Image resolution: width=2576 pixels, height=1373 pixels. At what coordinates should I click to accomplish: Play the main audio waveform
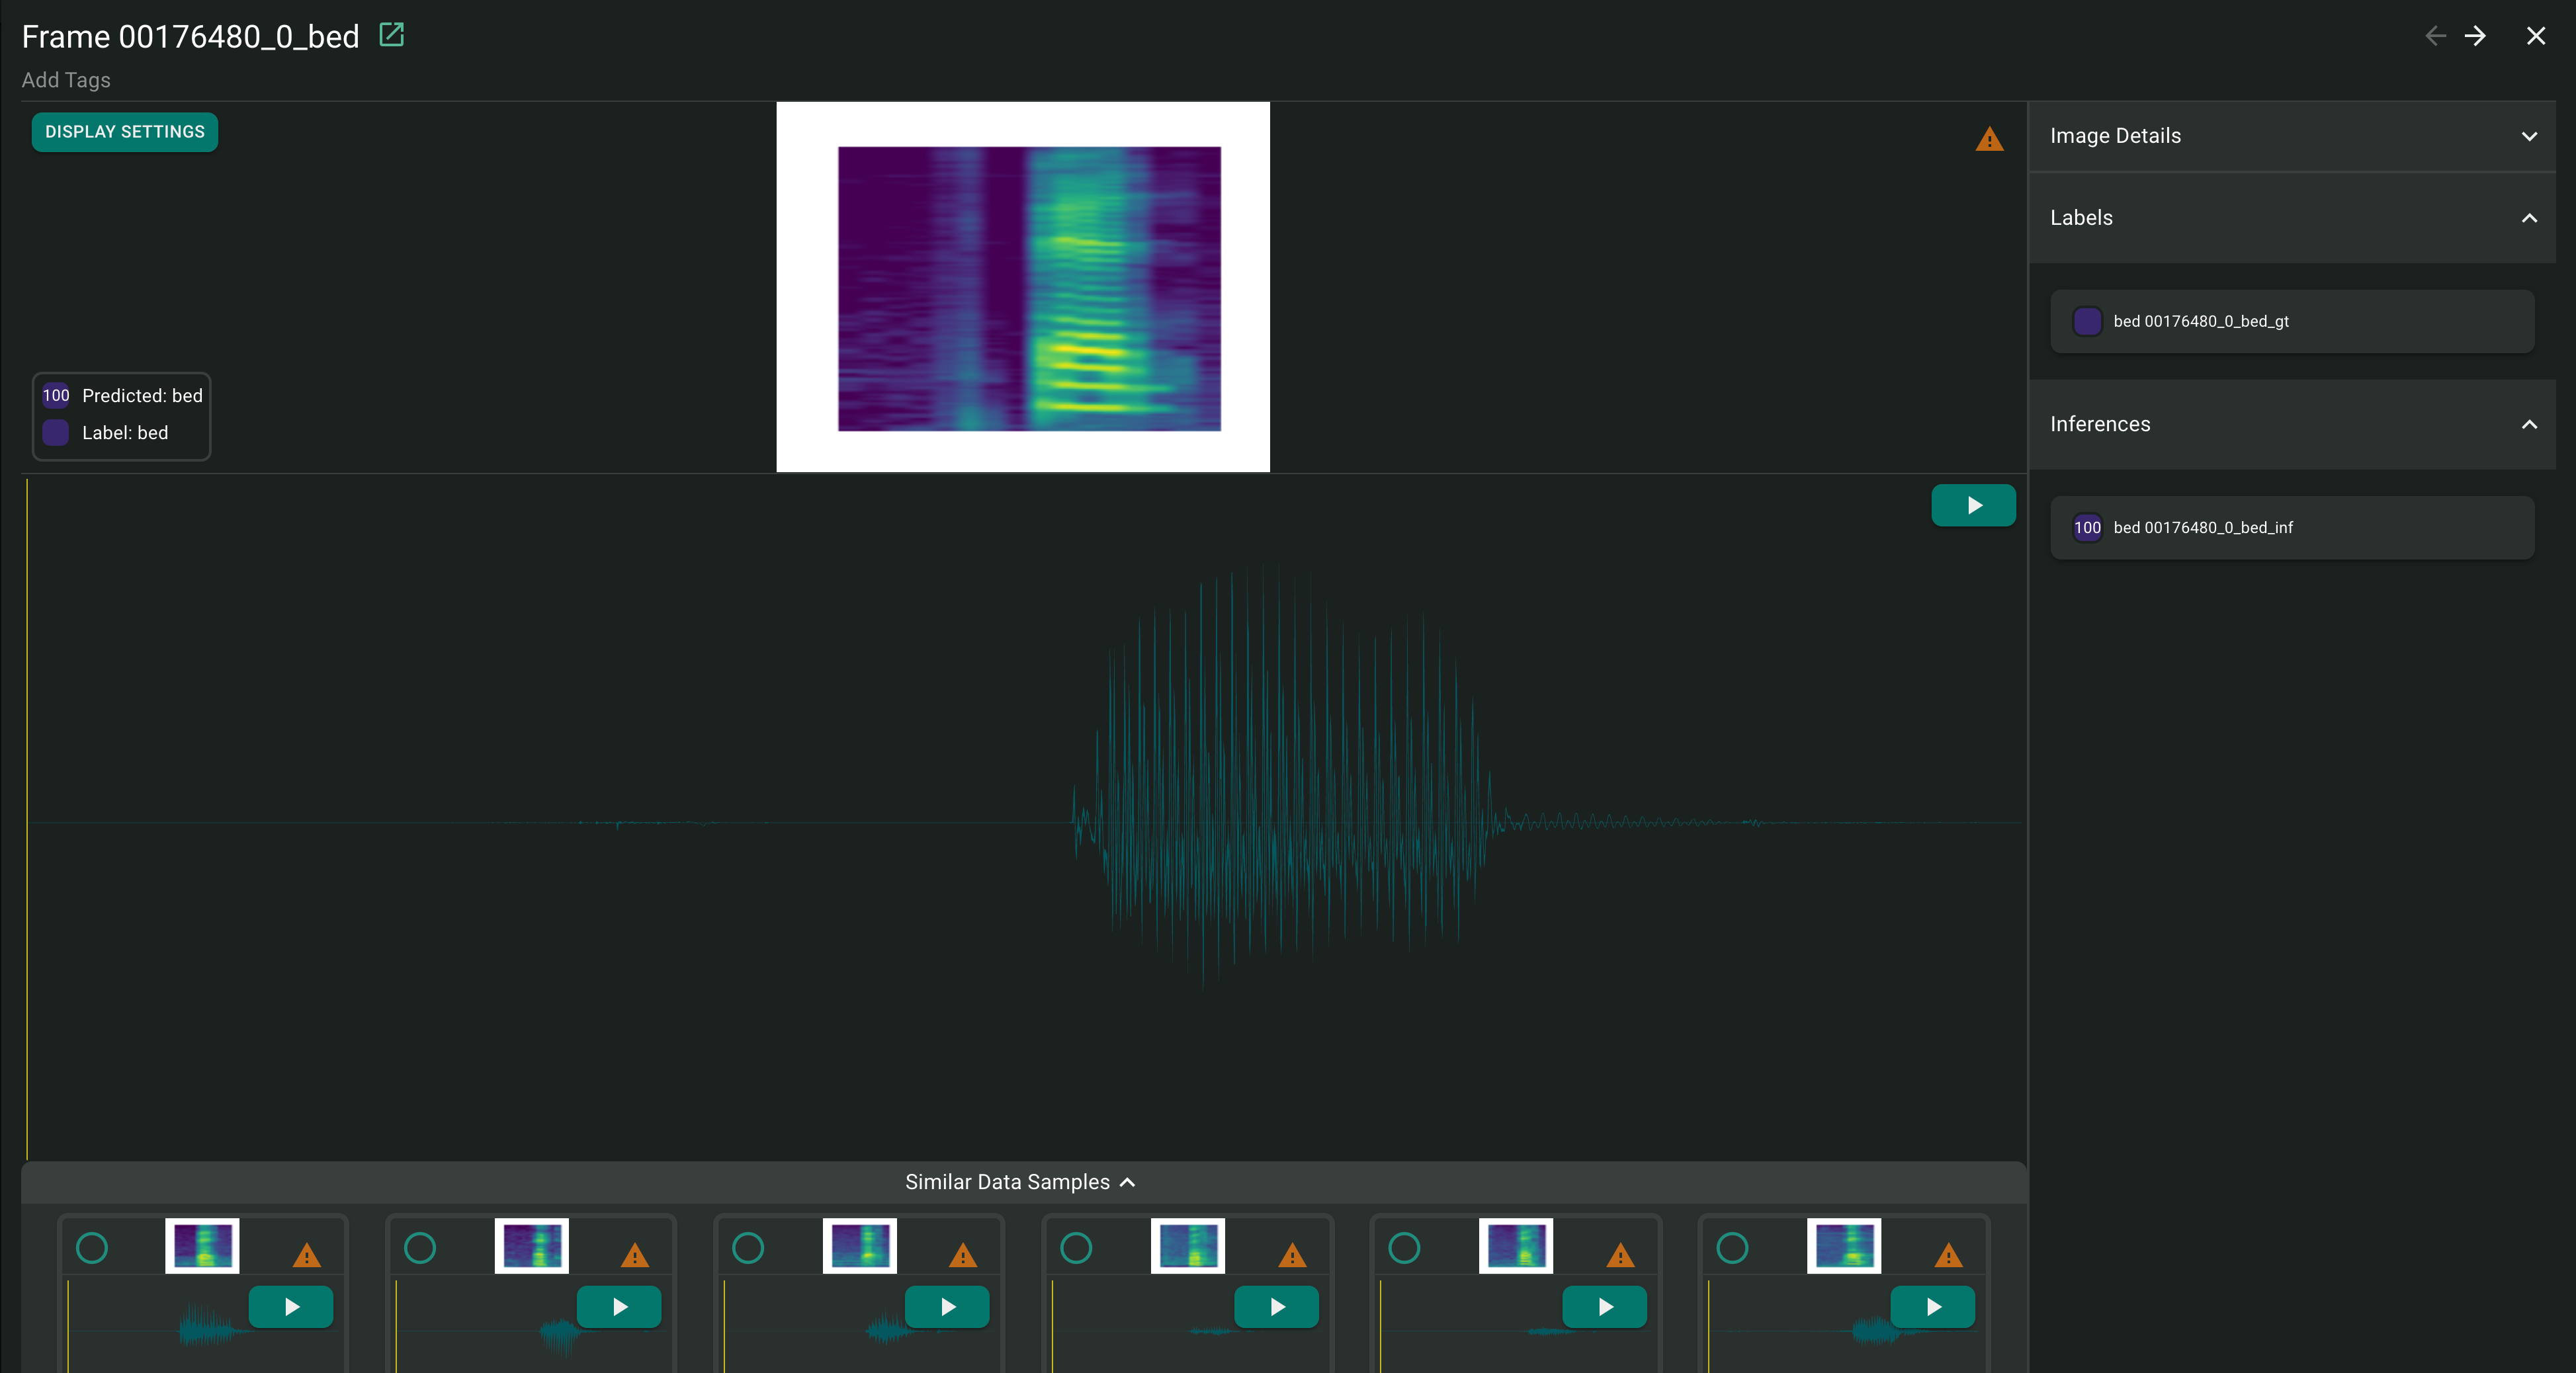(x=1973, y=505)
